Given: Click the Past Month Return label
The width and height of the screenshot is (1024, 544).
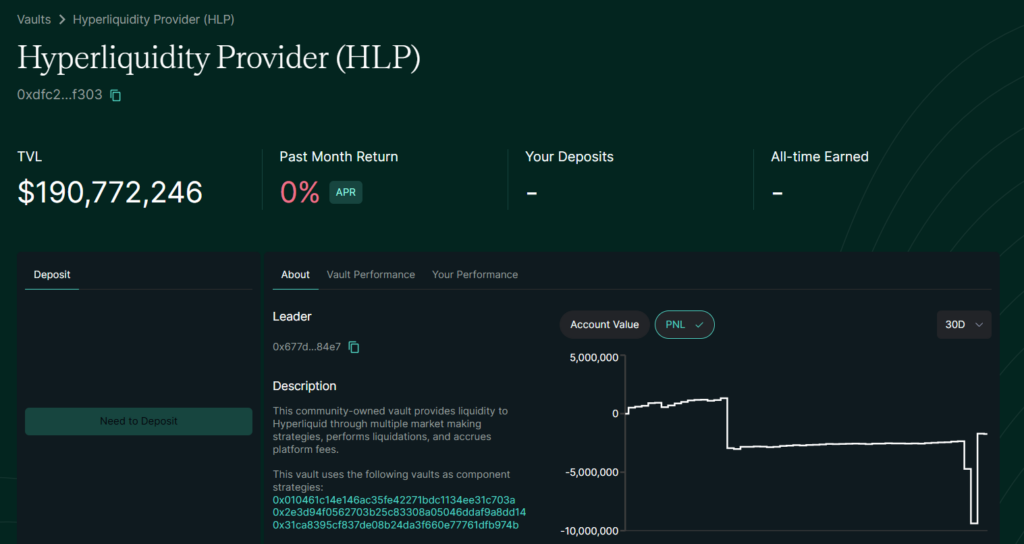Looking at the screenshot, I should (339, 157).
